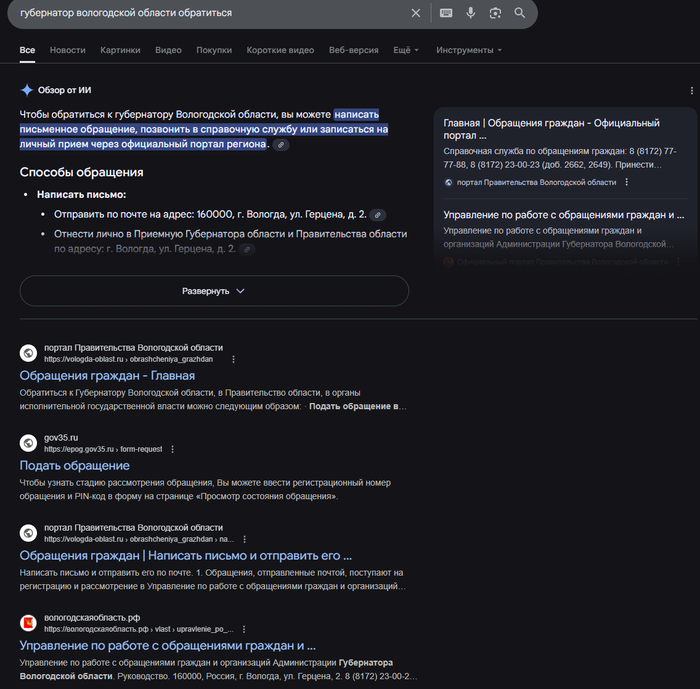700x689 pixels.
Task: Click source link icon after summary paragraph
Action: (x=282, y=145)
